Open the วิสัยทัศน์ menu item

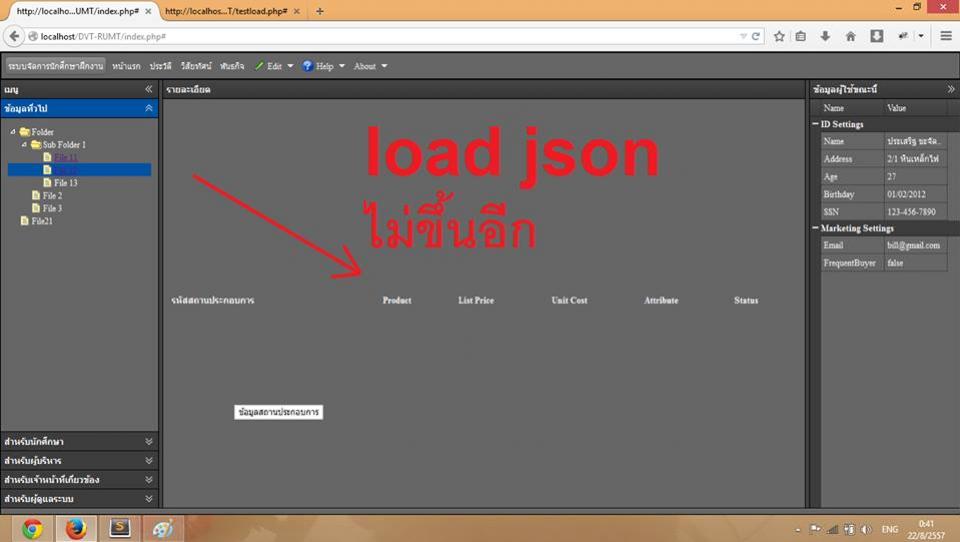click(x=196, y=66)
